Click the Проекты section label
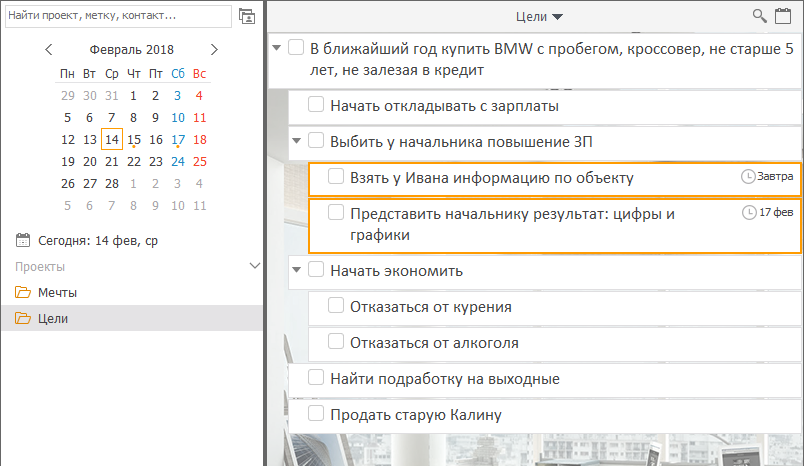804x466 pixels. (x=40, y=267)
